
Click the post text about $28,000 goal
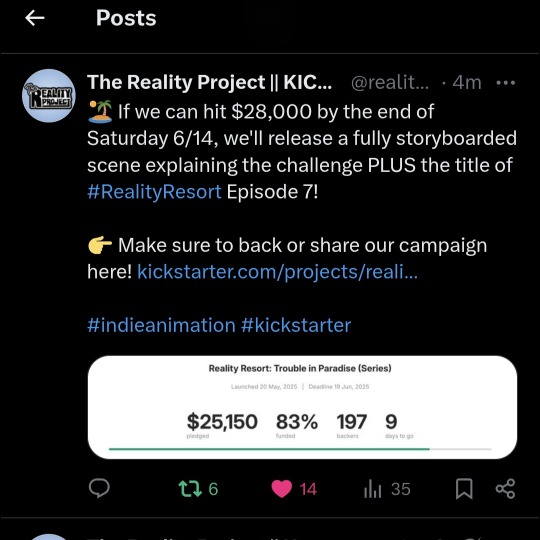coord(302,152)
